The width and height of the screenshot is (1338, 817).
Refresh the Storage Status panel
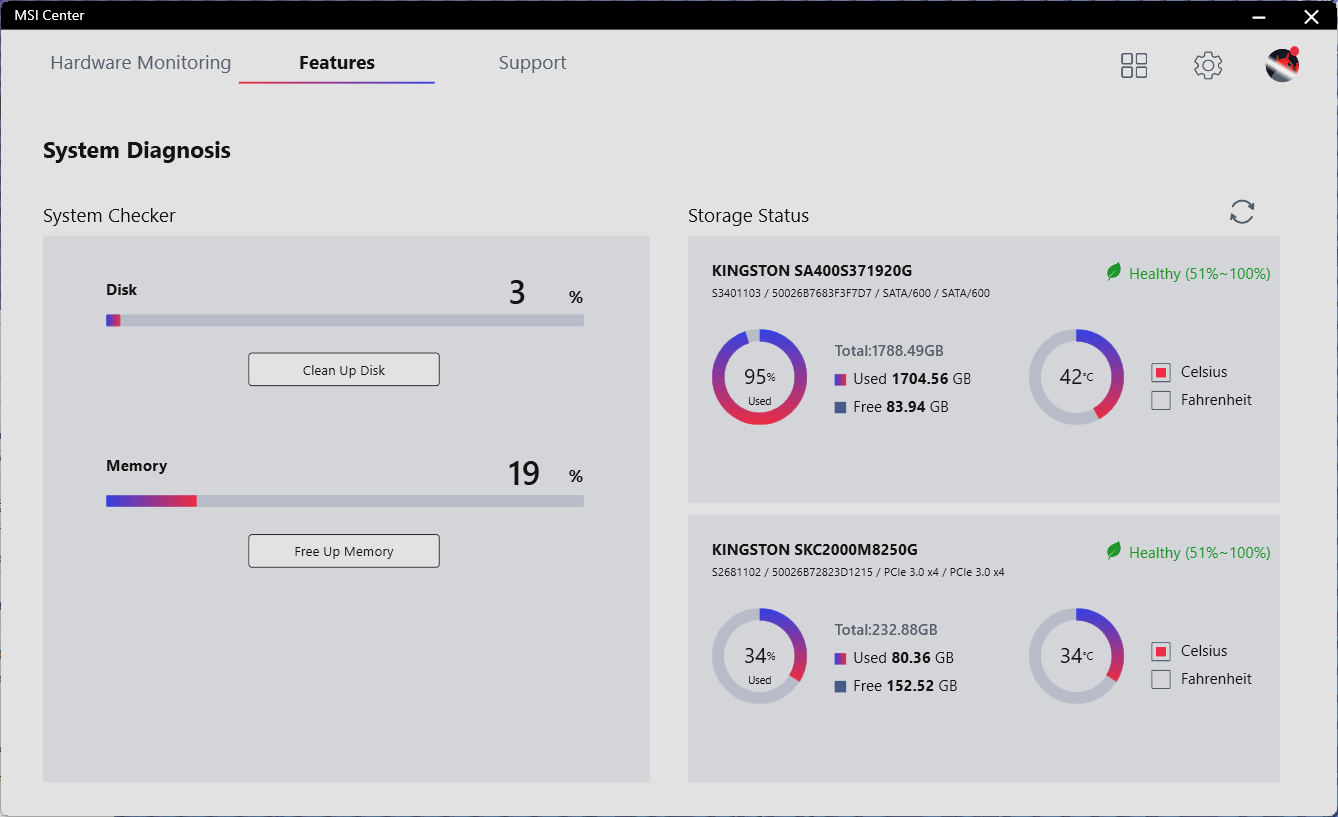point(1242,212)
